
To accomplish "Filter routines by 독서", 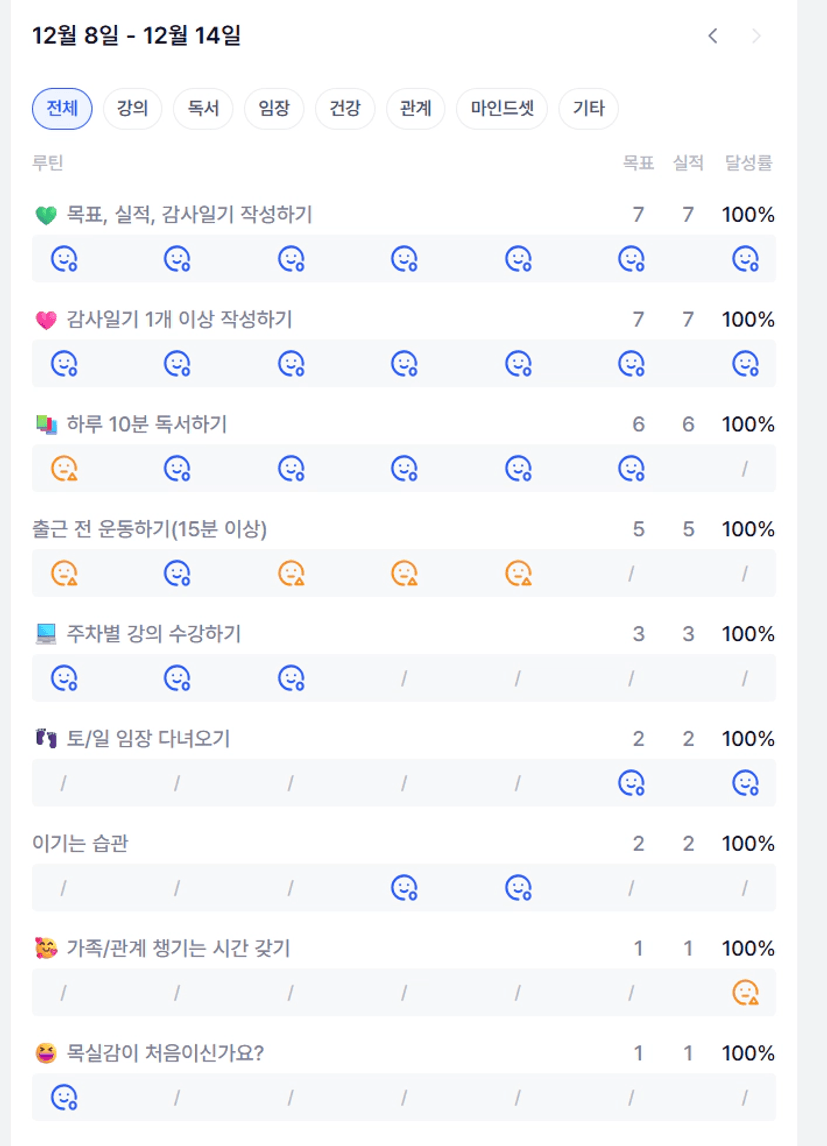I will point(203,109).
